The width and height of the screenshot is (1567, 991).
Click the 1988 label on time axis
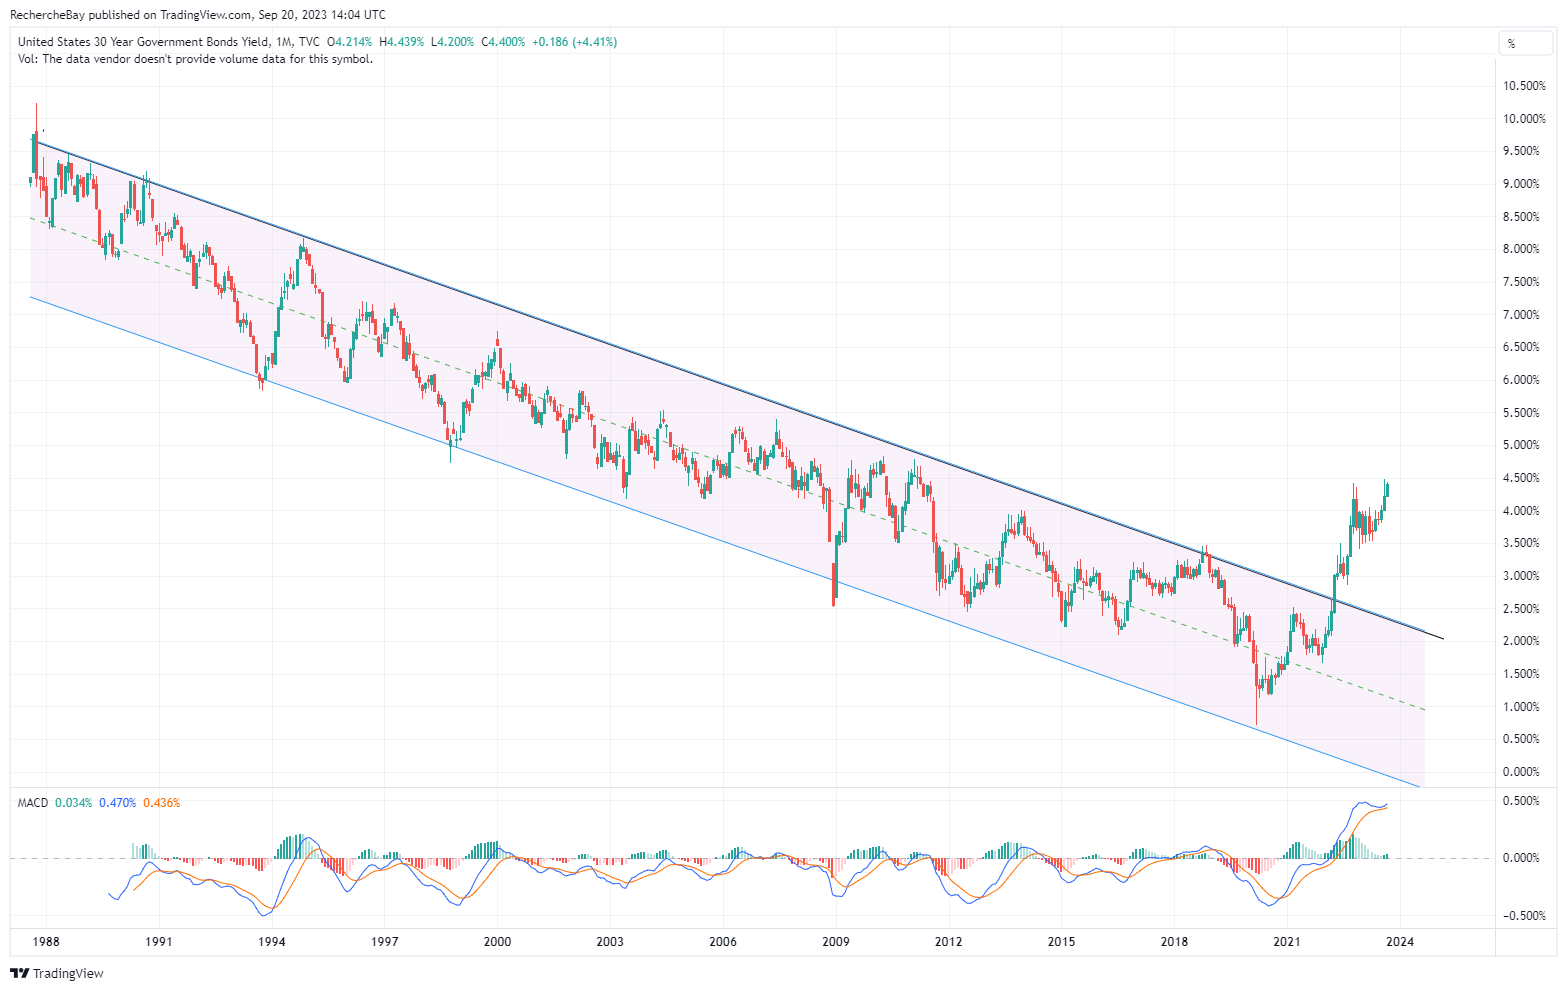pos(45,941)
